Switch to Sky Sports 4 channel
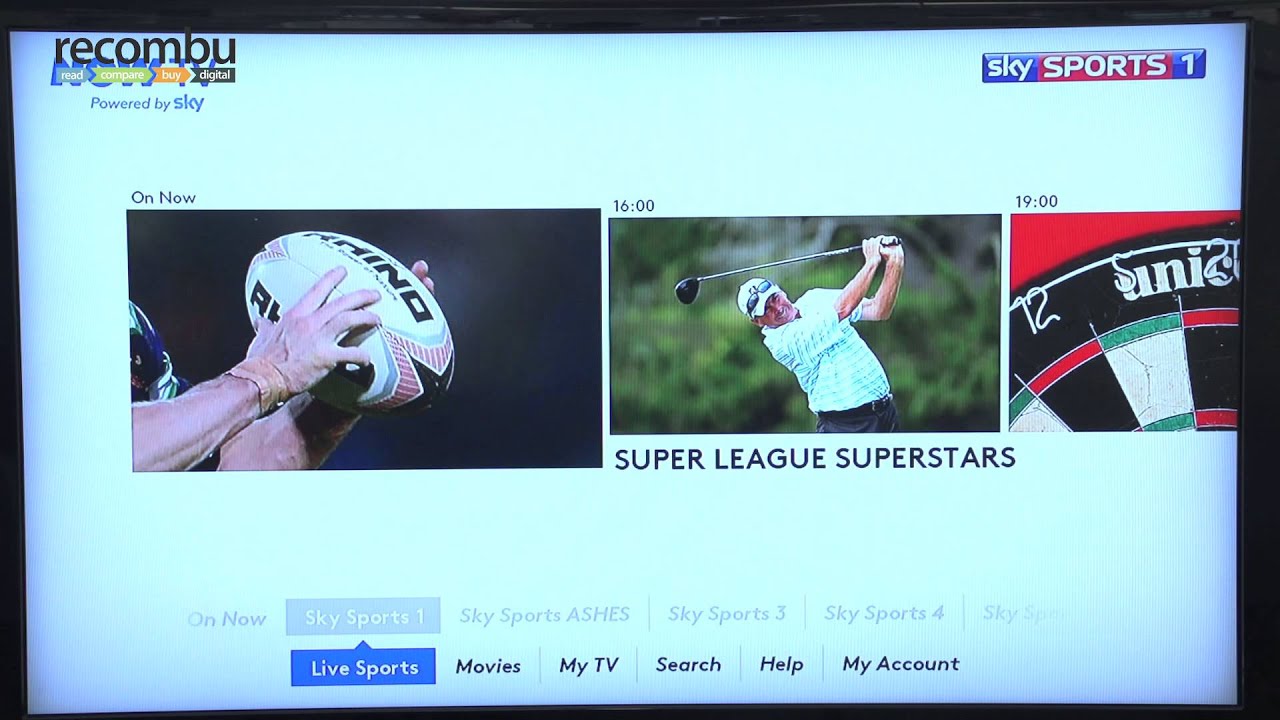The image size is (1280, 720). [x=884, y=613]
